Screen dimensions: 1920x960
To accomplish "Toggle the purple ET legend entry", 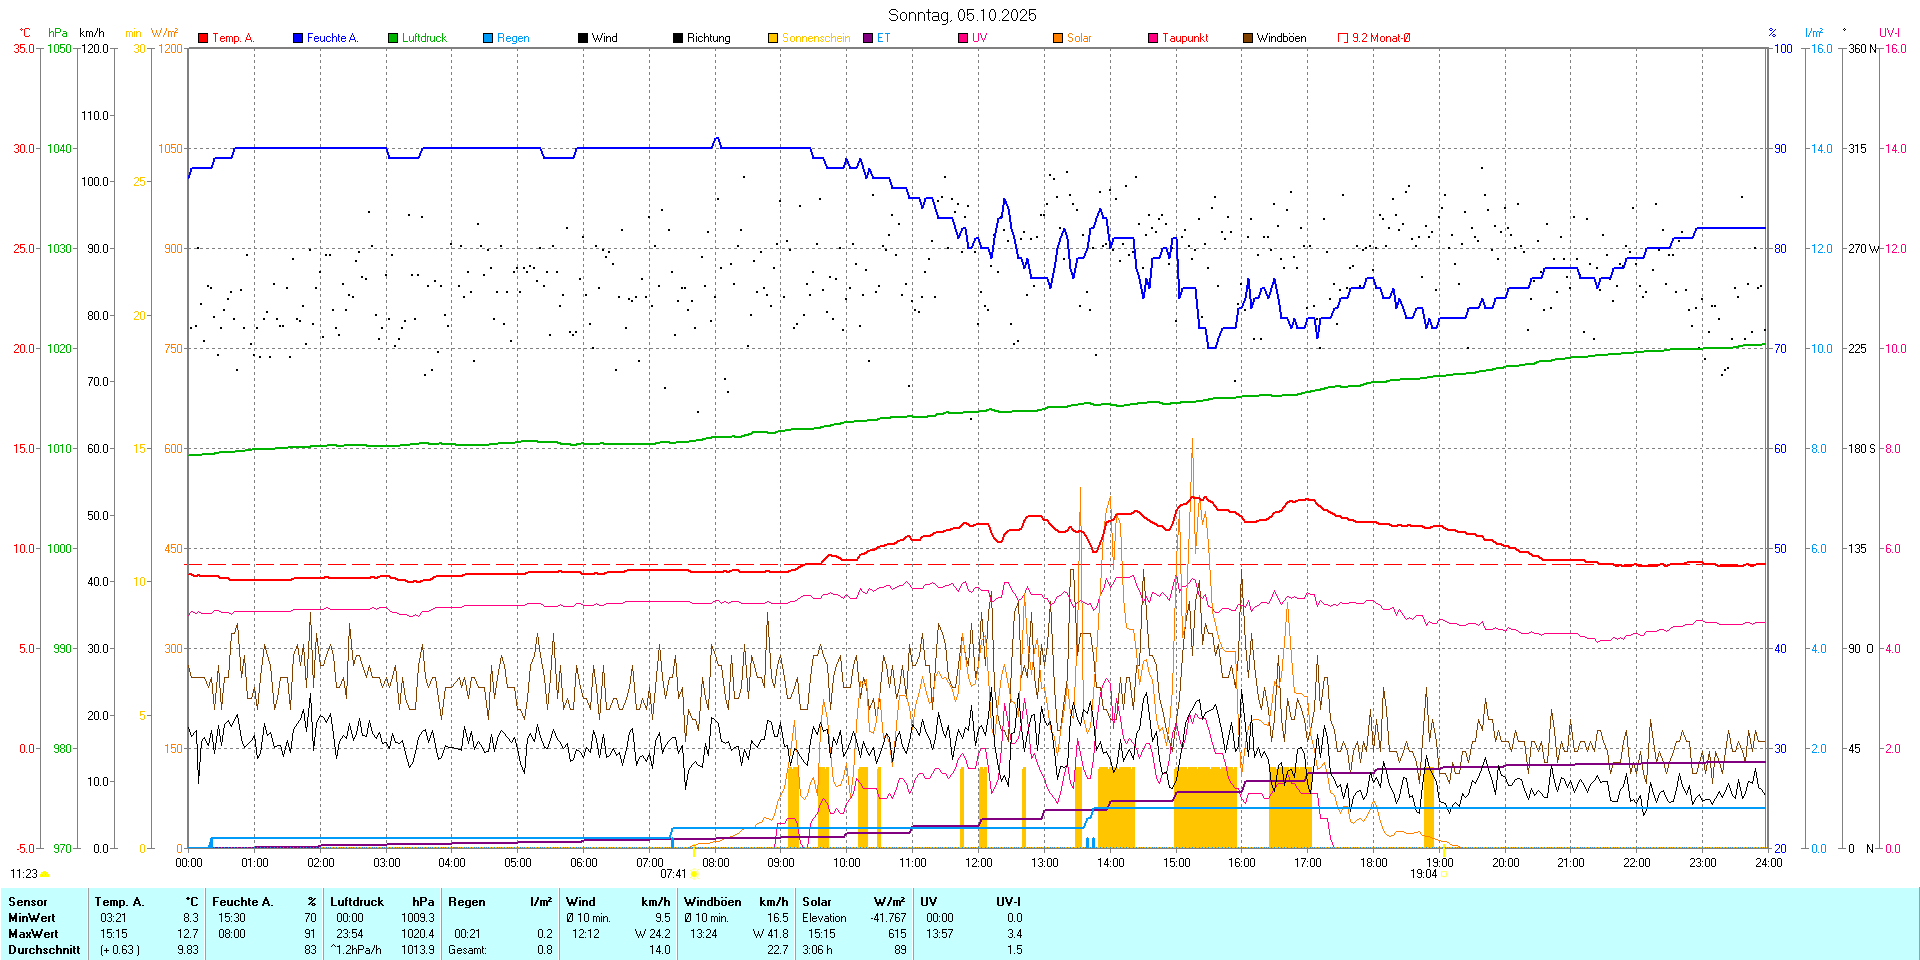I will click(868, 38).
